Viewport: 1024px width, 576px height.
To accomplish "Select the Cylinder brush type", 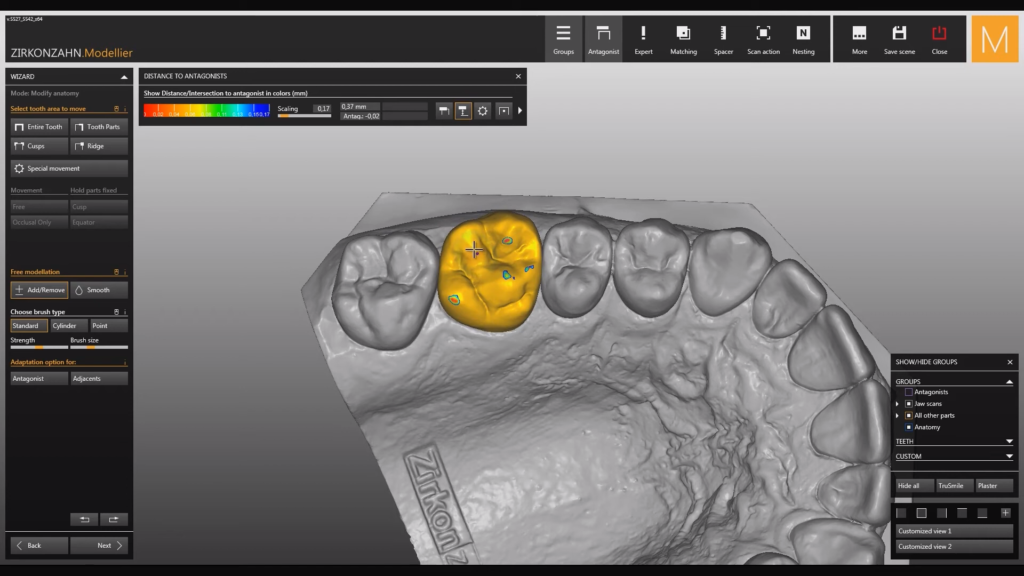I will (68, 325).
